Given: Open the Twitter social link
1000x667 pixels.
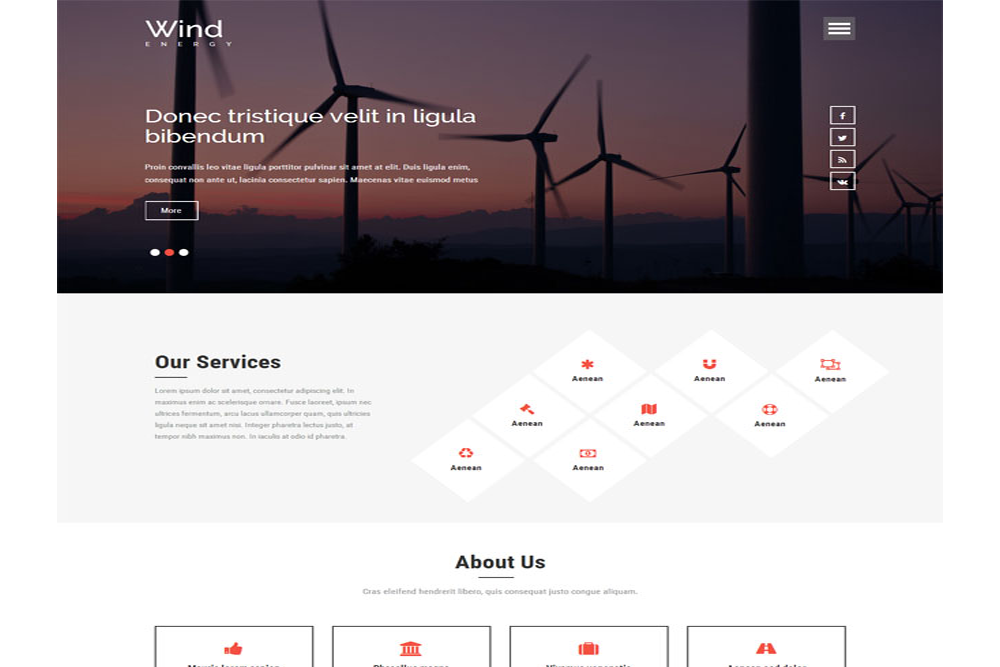Looking at the screenshot, I should click(x=842, y=137).
